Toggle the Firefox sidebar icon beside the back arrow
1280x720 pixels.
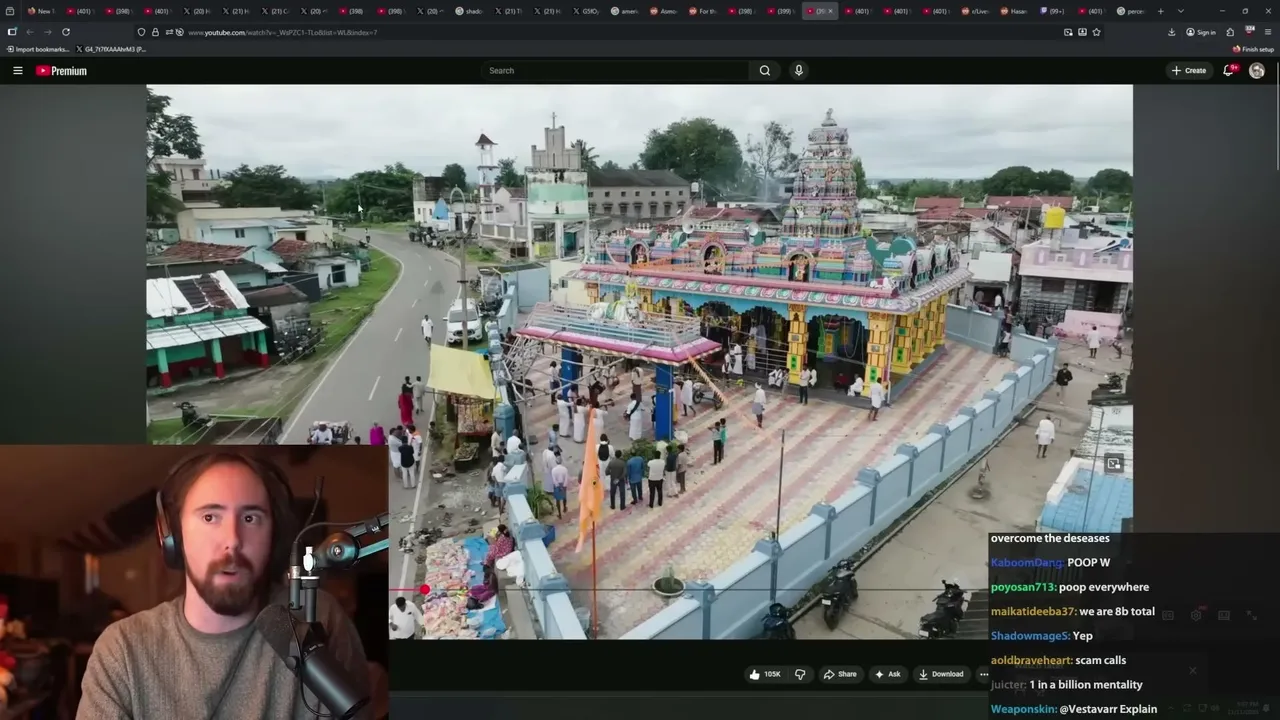point(12,32)
